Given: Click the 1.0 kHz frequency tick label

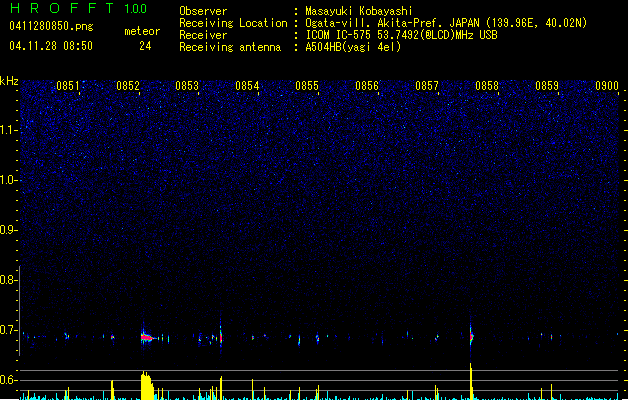Looking at the screenshot, I should tap(9, 180).
